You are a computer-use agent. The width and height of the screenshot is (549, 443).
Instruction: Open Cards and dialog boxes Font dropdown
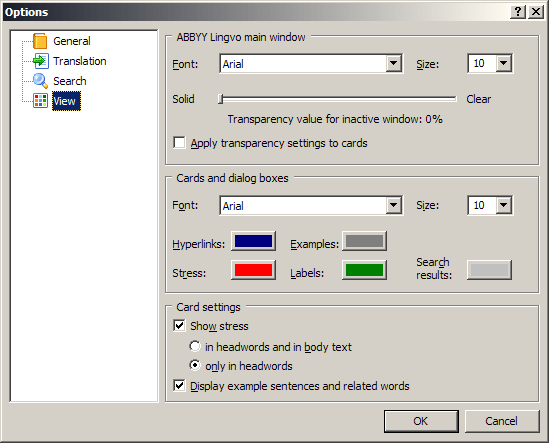tap(394, 205)
